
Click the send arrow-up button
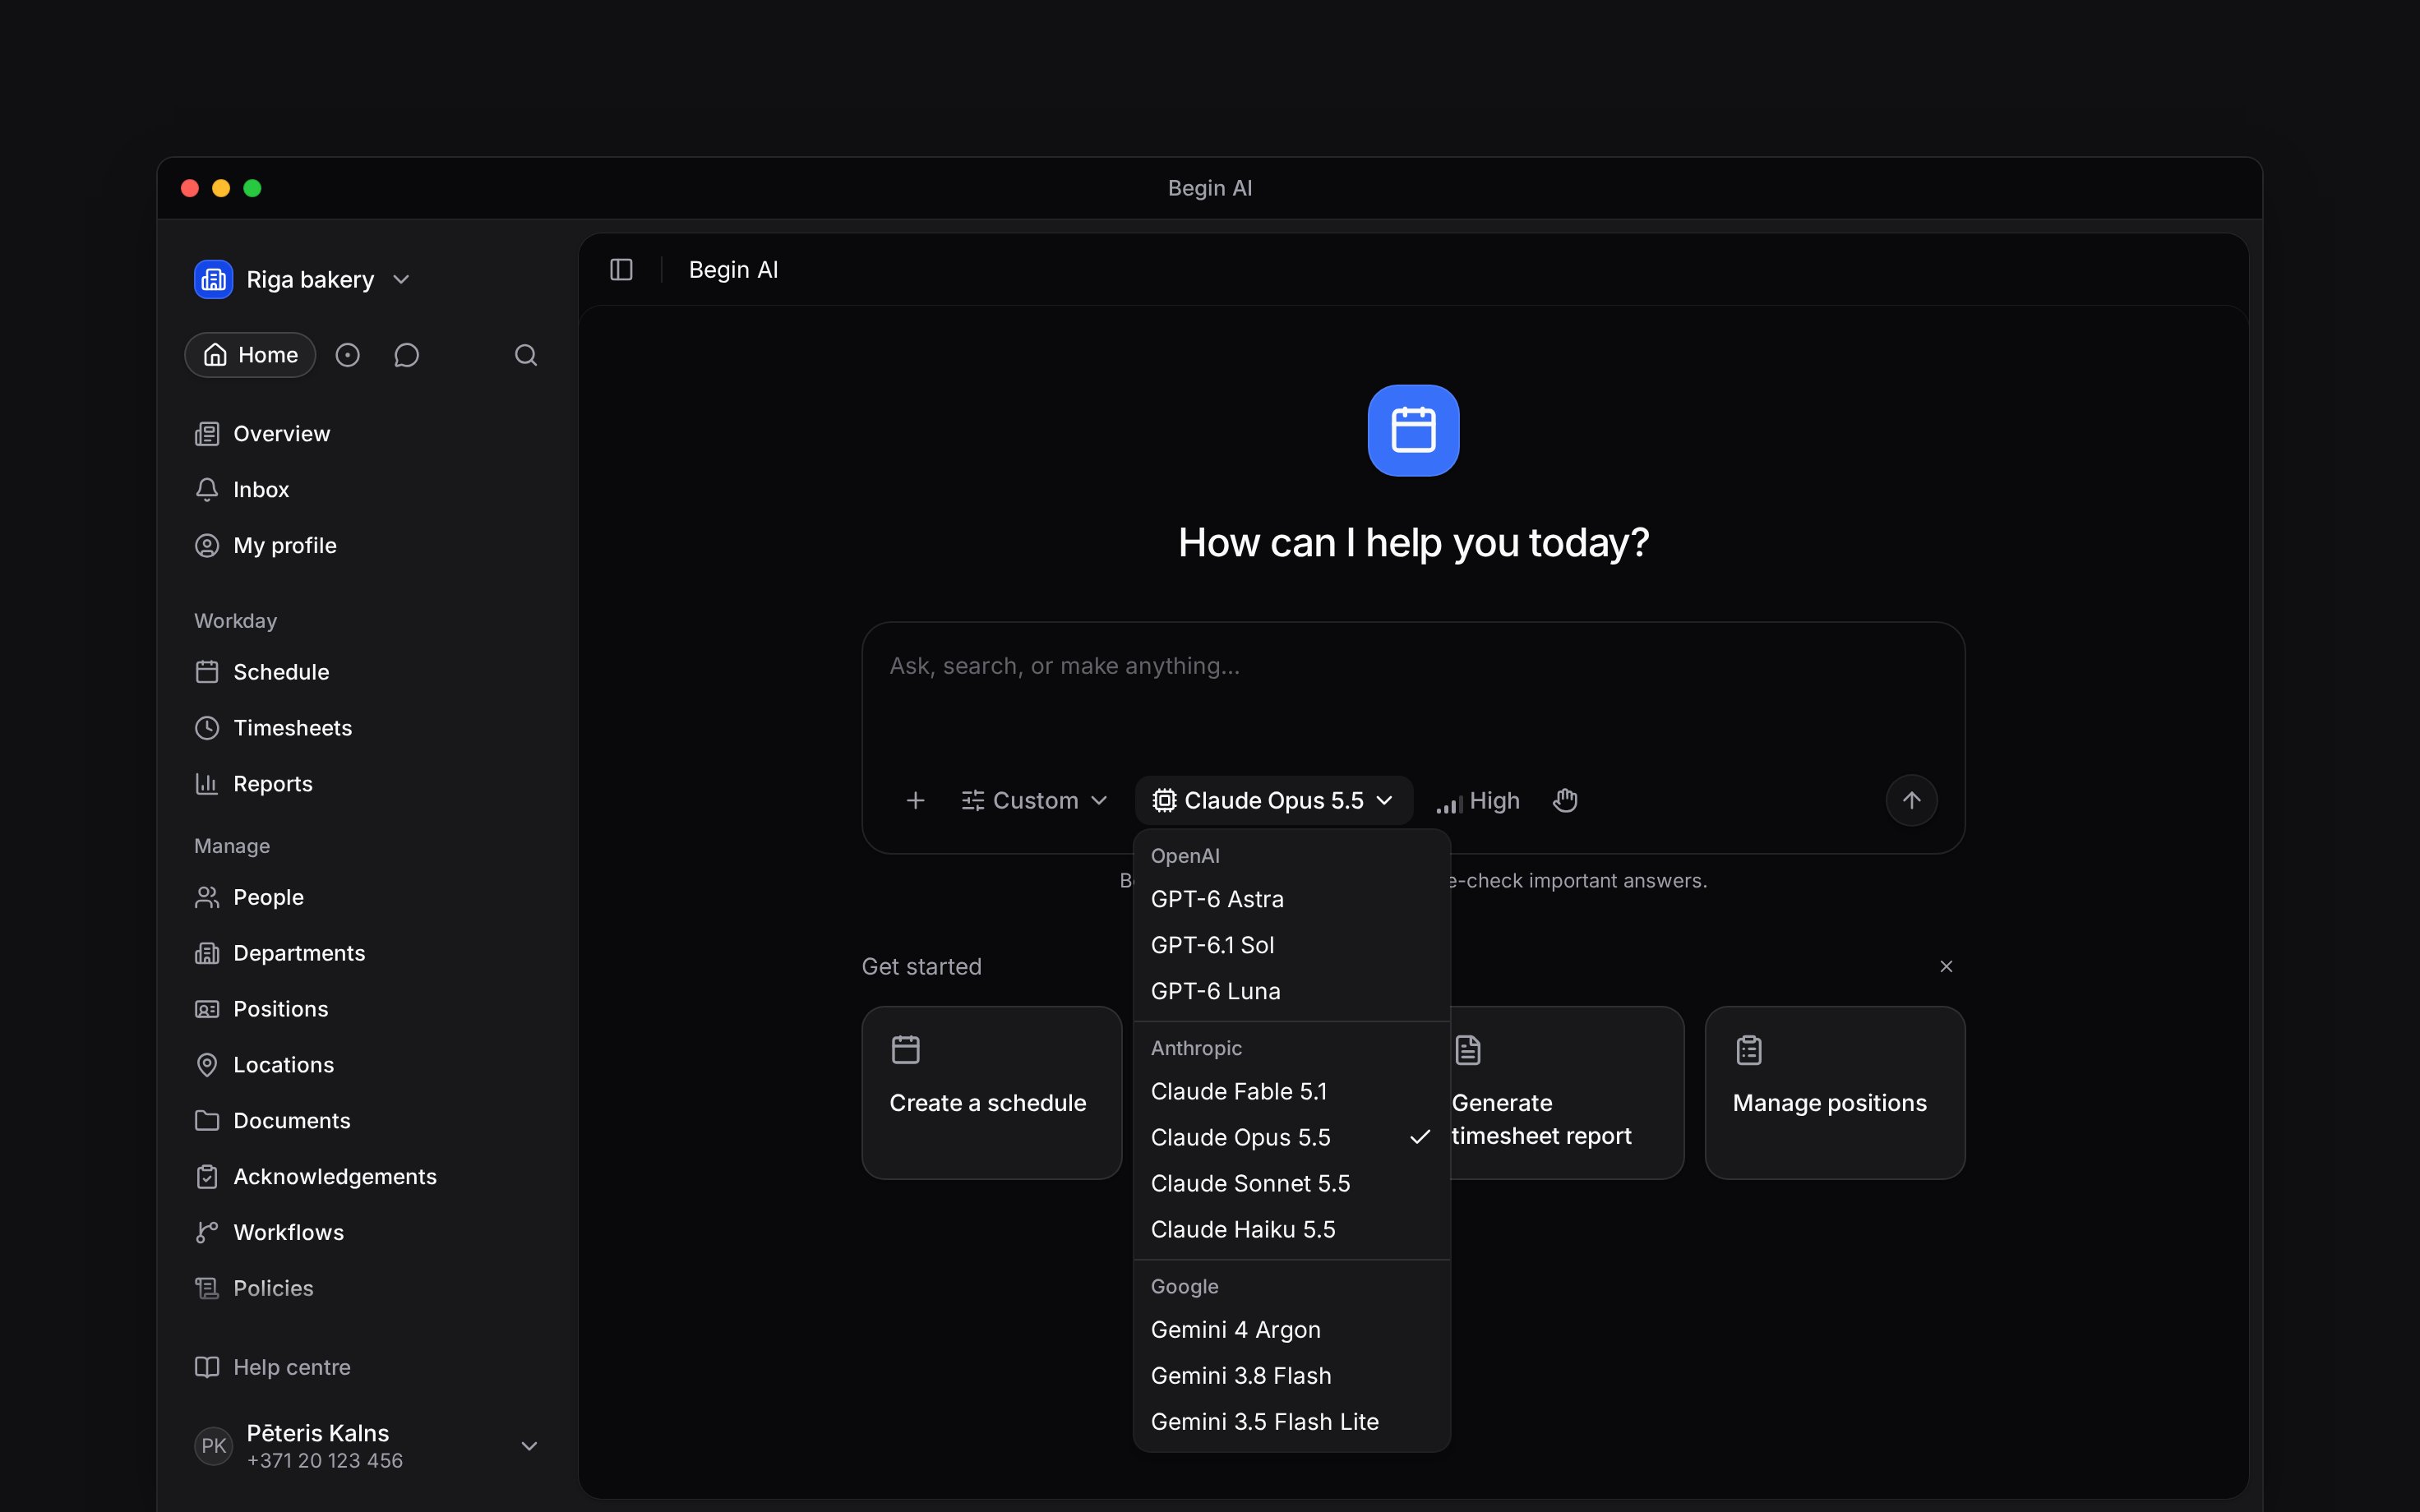[1911, 801]
